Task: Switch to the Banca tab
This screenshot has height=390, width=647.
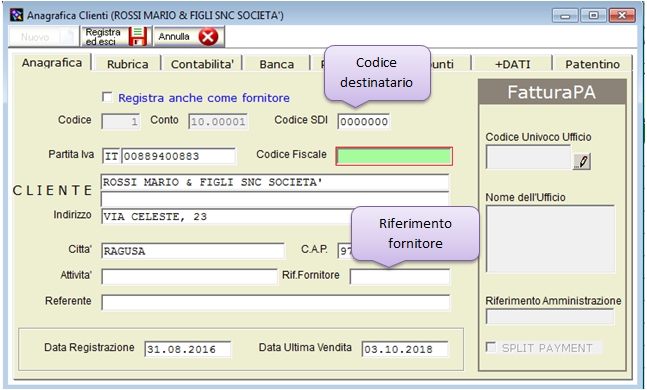Action: [x=277, y=64]
